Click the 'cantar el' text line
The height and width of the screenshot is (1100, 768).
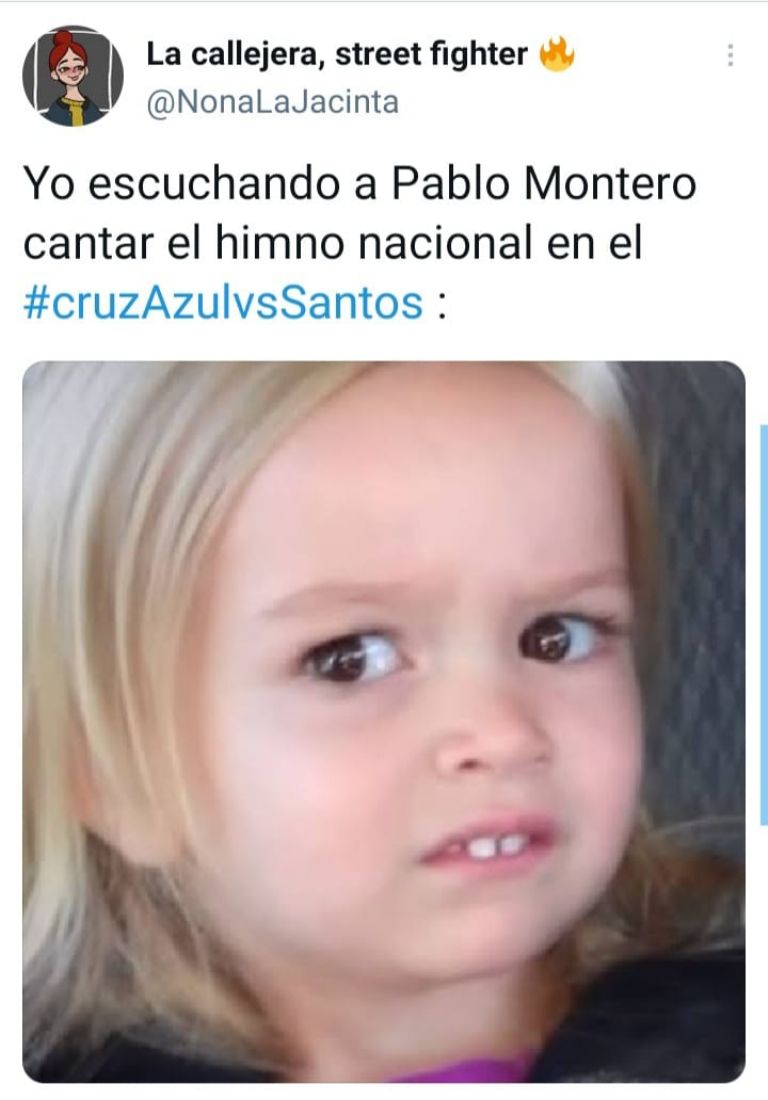pyautogui.click(x=115, y=244)
